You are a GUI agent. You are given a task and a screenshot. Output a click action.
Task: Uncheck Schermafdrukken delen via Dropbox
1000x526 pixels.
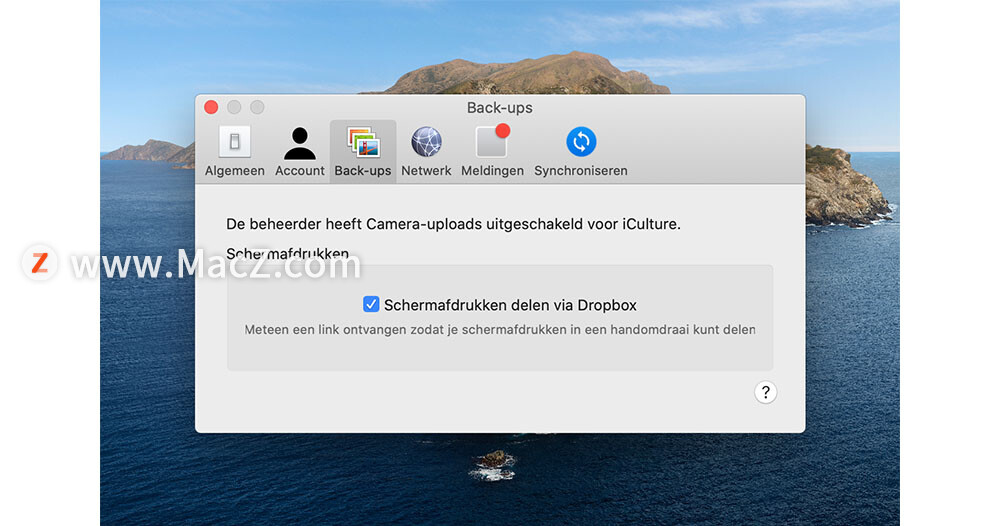pyautogui.click(x=371, y=304)
